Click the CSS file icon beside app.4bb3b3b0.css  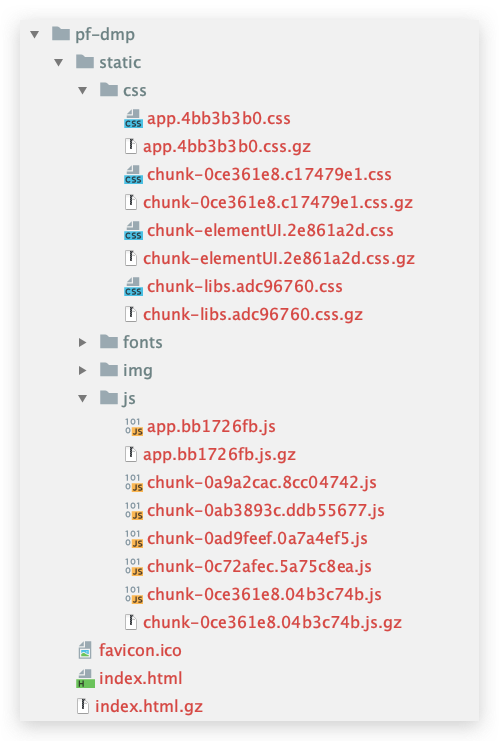pos(133,119)
